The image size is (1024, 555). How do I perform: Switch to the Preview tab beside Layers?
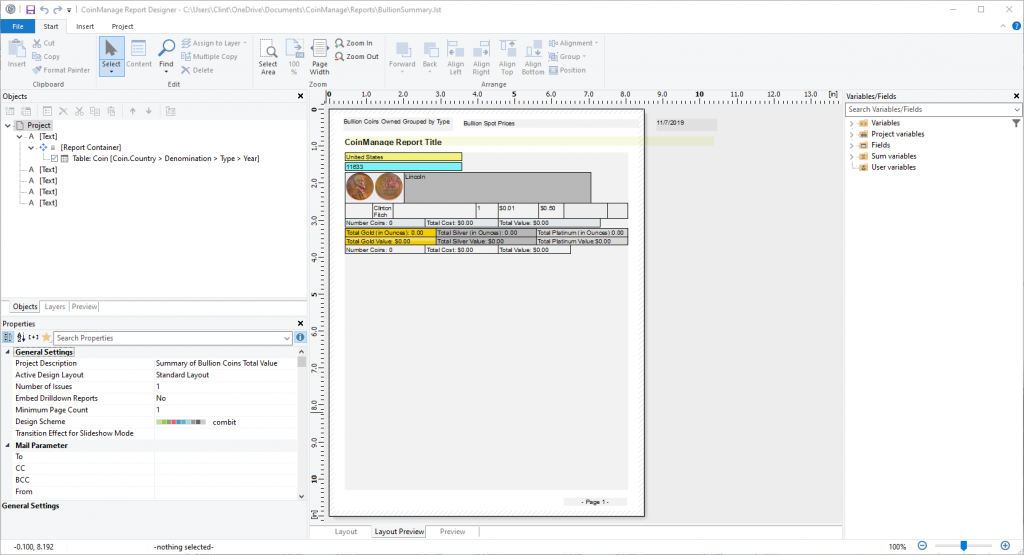pos(84,307)
